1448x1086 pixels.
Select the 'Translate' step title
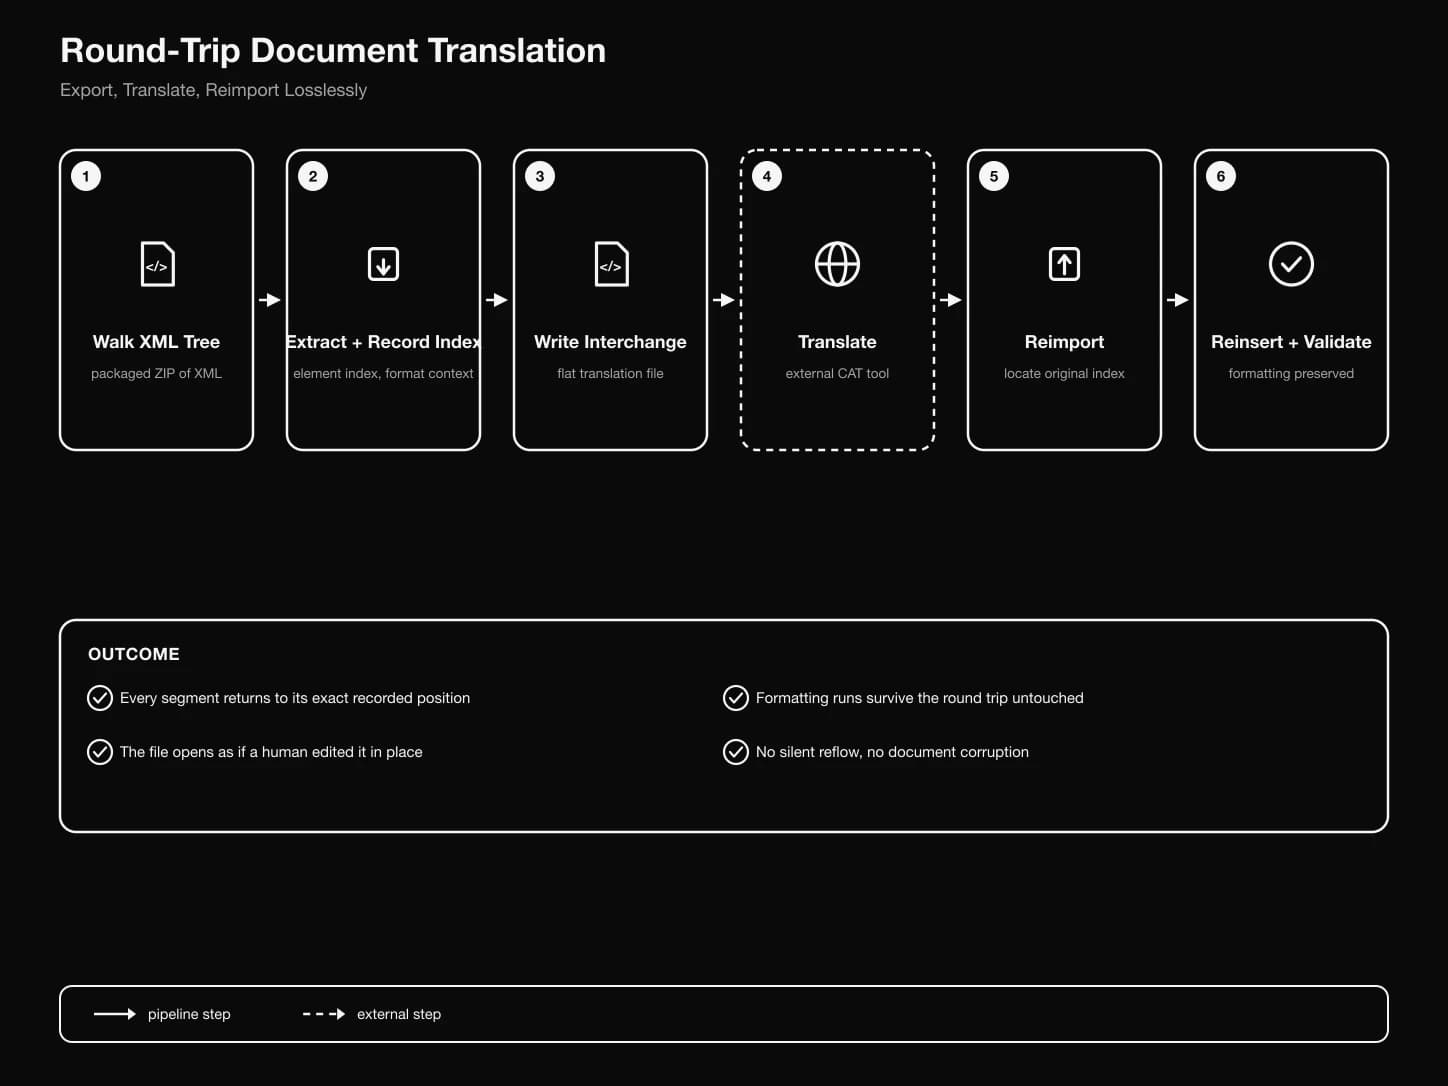coord(837,342)
